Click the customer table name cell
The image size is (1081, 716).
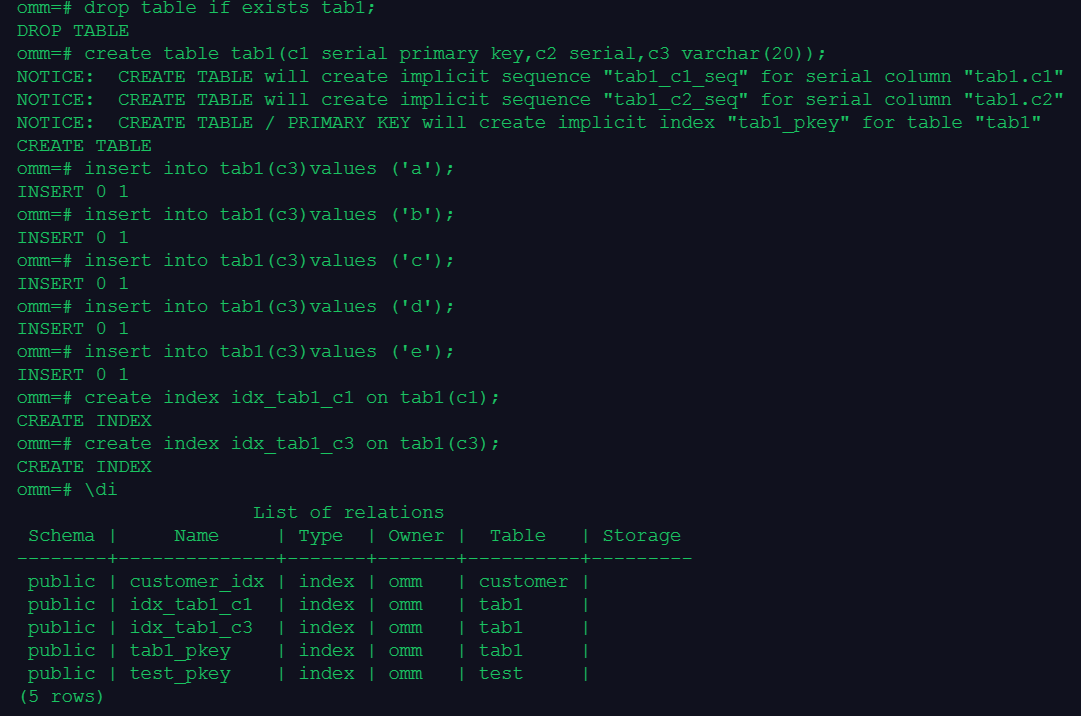tap(523, 582)
